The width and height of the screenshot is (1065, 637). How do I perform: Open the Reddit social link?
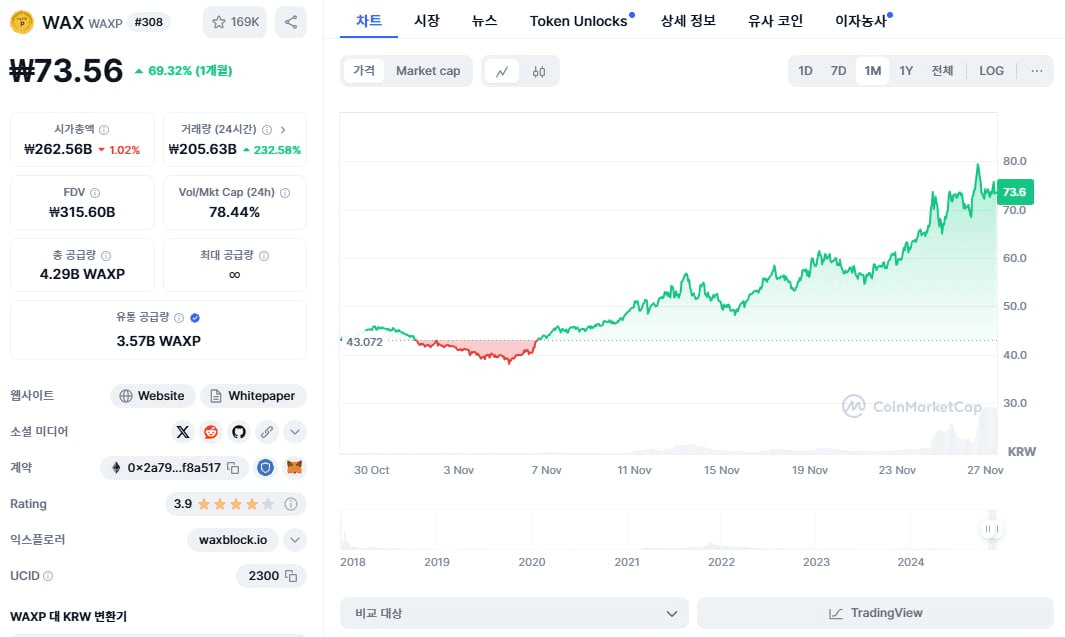click(211, 431)
